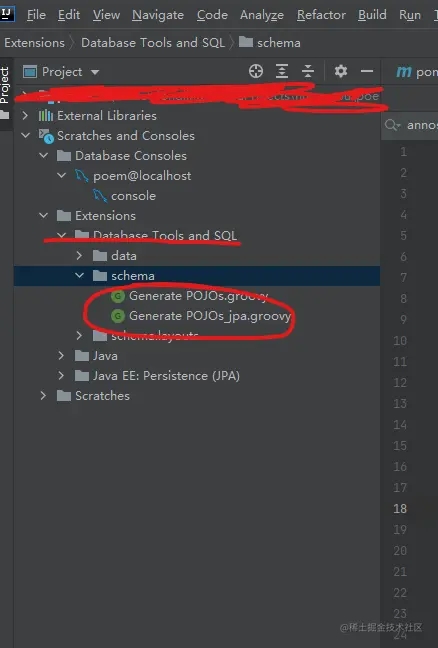Open the Project panel settings gear

[x=341, y=71]
